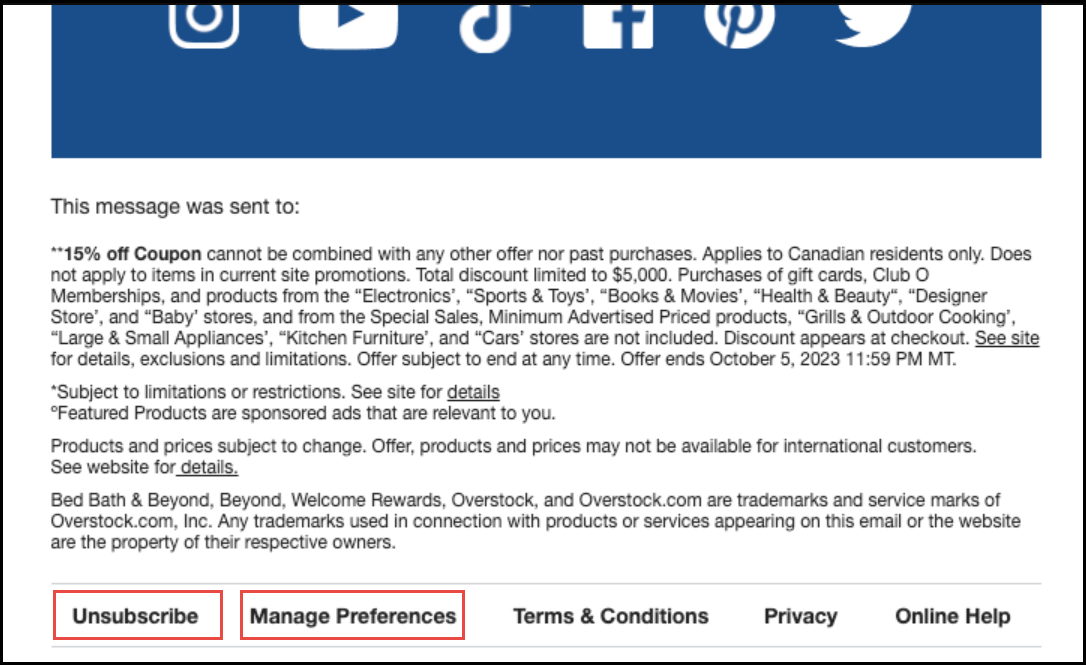The width and height of the screenshot is (1086, 665).
Task: Follow the "See site" coupon link
Action: [x=1007, y=338]
